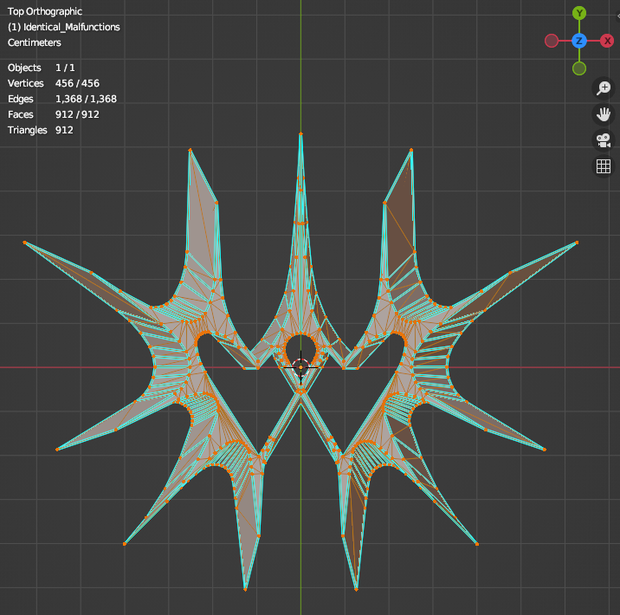Select the far right spike tip vertex
The height and width of the screenshot is (615, 620).
(577, 242)
